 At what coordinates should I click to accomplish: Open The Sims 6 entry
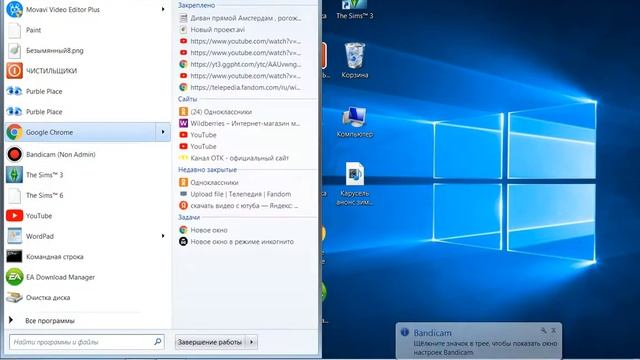[87, 195]
